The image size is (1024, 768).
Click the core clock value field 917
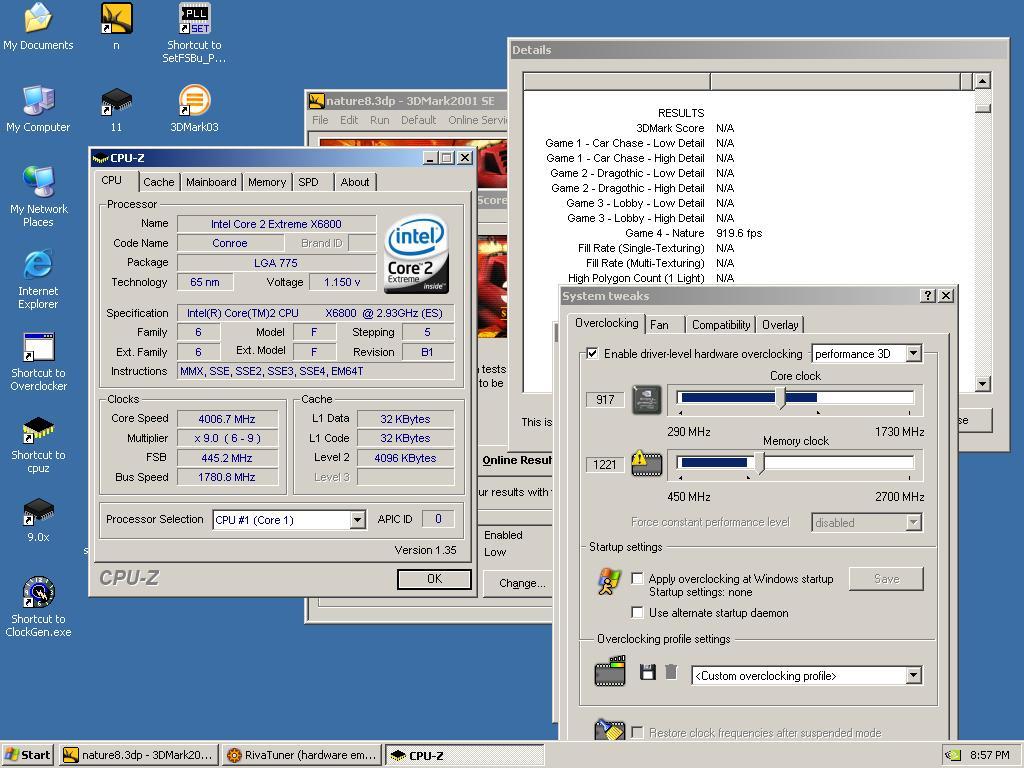tap(605, 399)
